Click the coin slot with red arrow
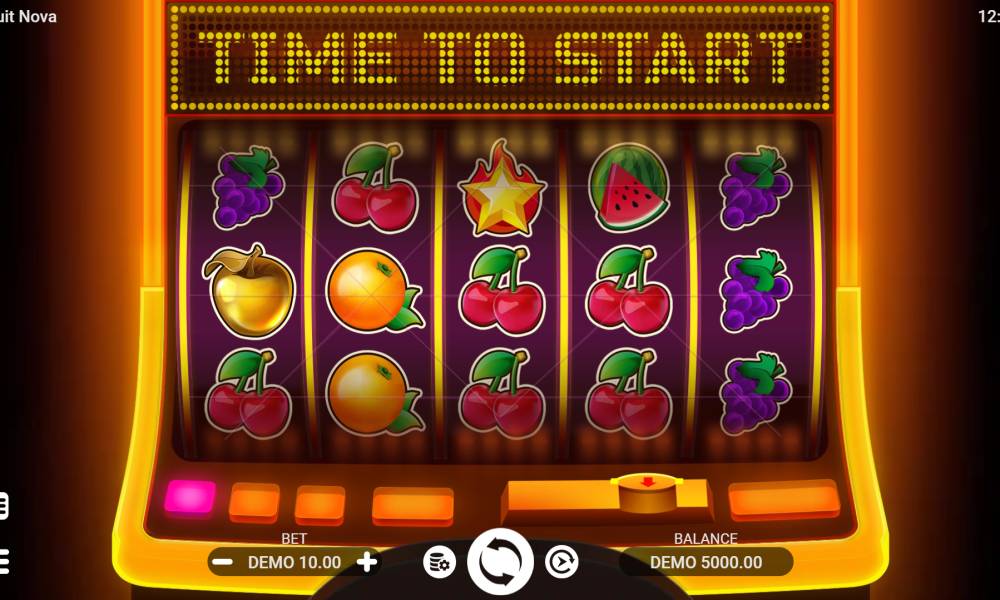 pos(647,492)
